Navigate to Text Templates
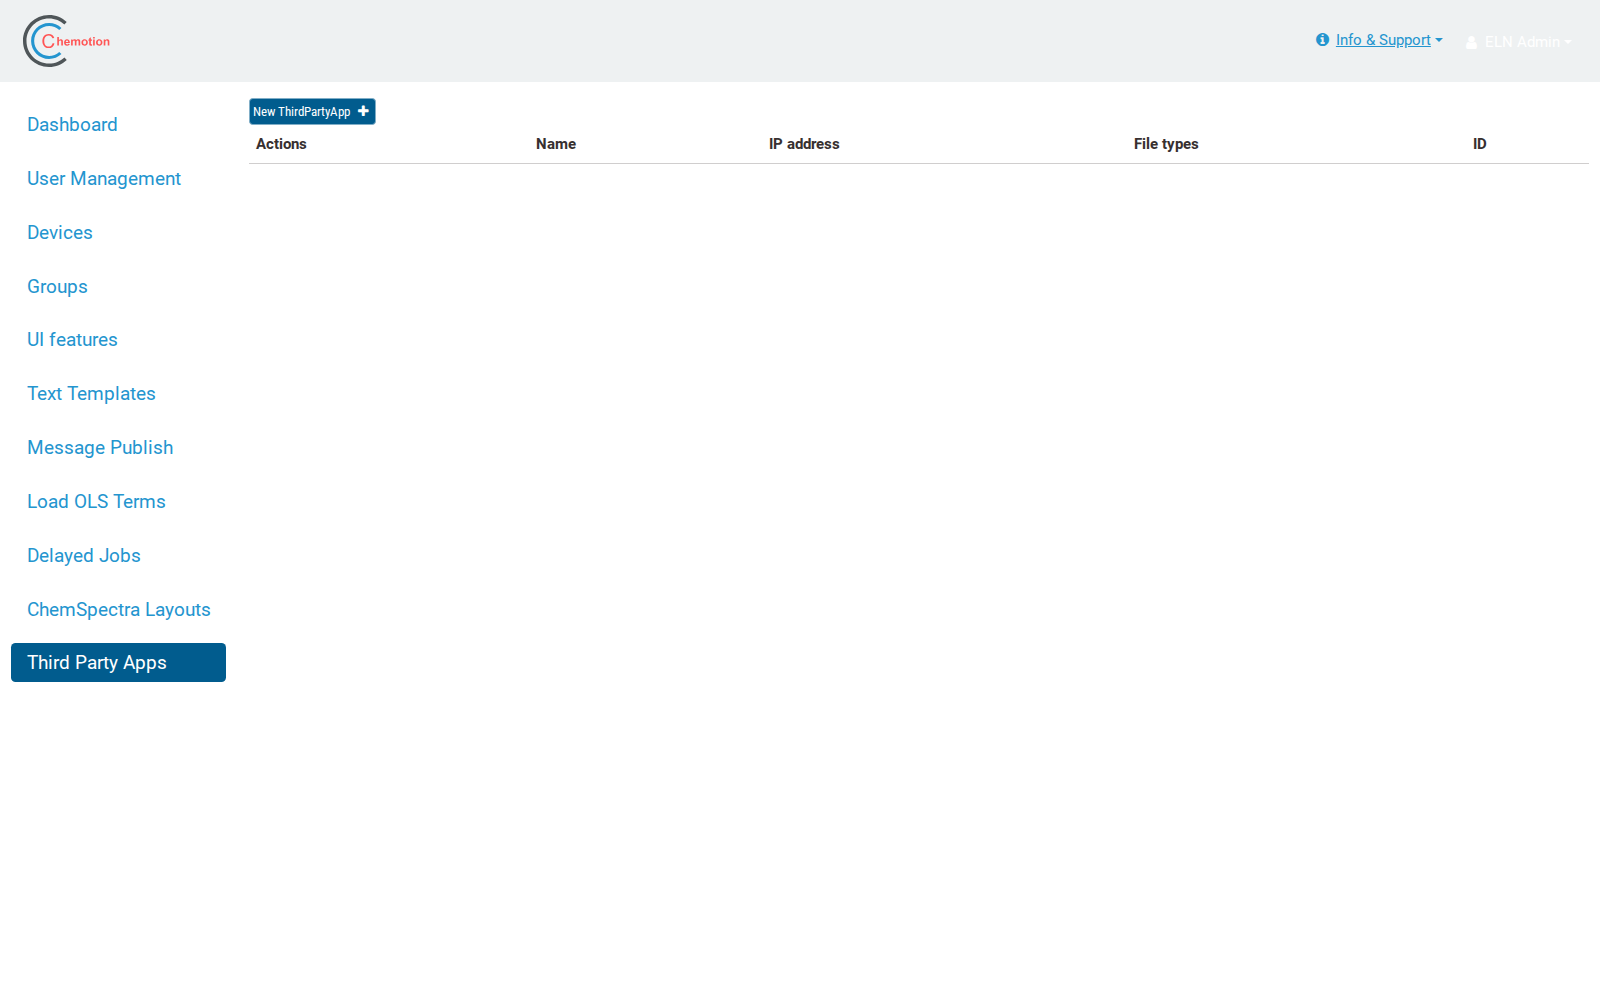1600x1000 pixels. [x=91, y=394]
